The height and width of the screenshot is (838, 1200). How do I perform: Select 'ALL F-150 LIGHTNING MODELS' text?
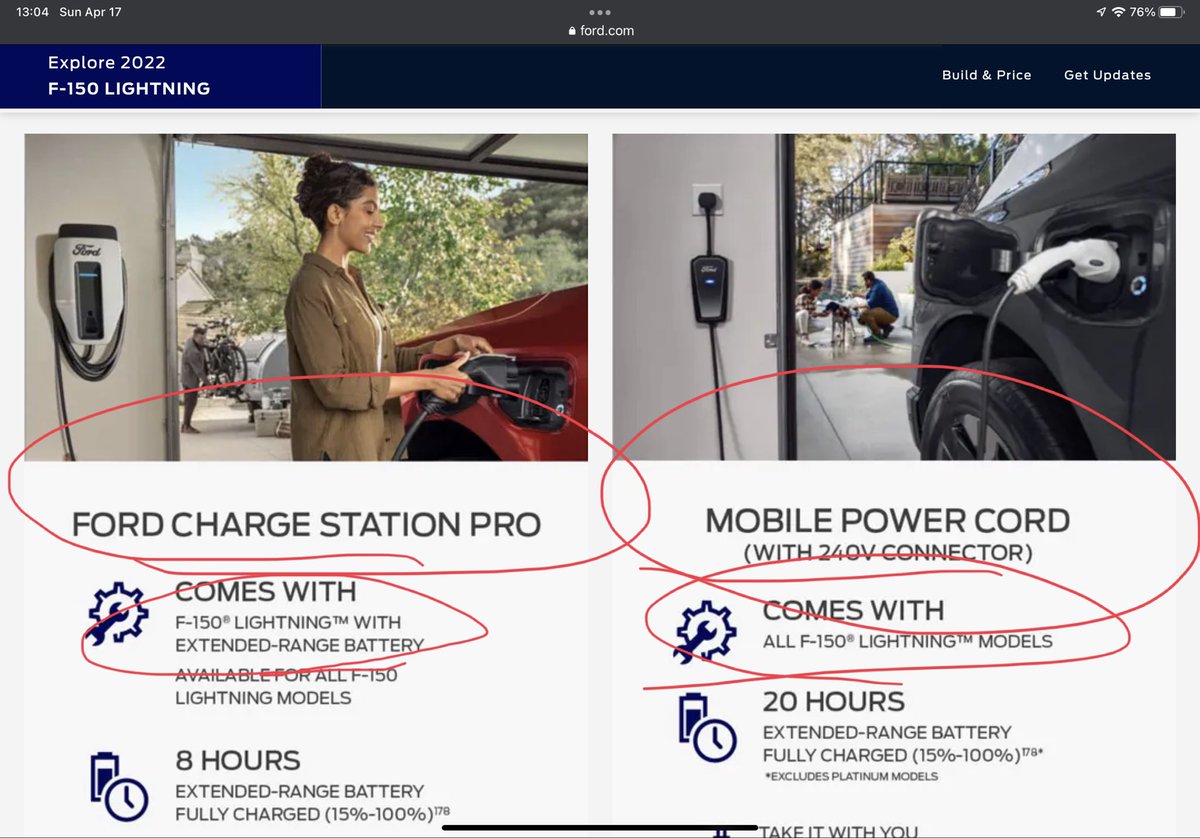907,641
